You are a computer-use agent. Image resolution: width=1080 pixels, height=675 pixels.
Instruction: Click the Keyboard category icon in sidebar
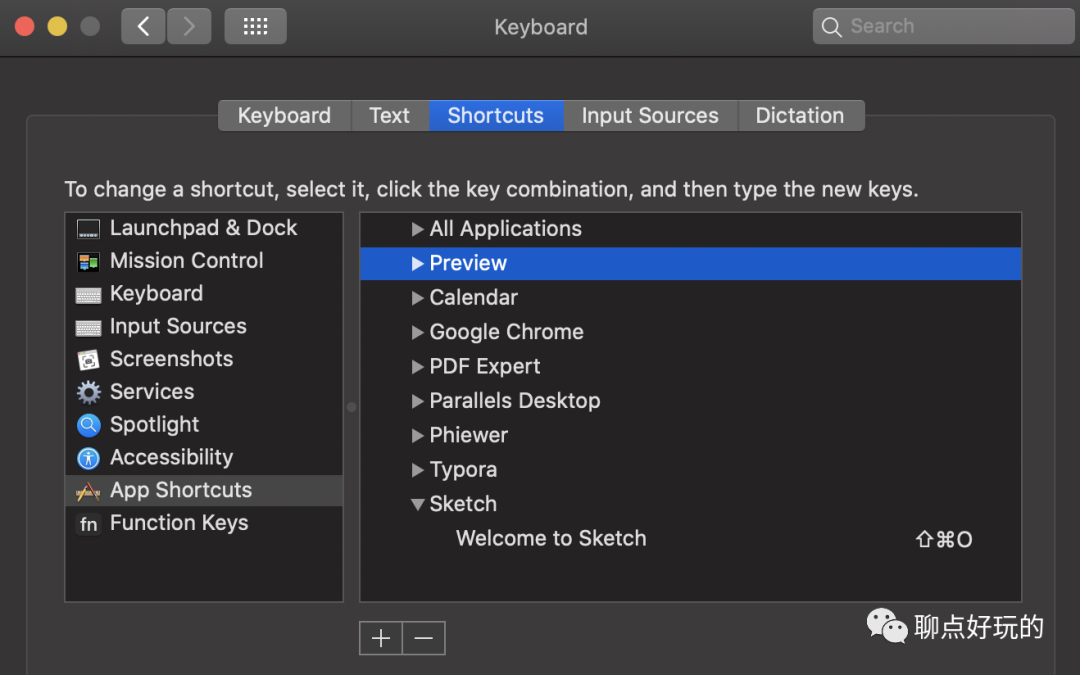coord(88,295)
